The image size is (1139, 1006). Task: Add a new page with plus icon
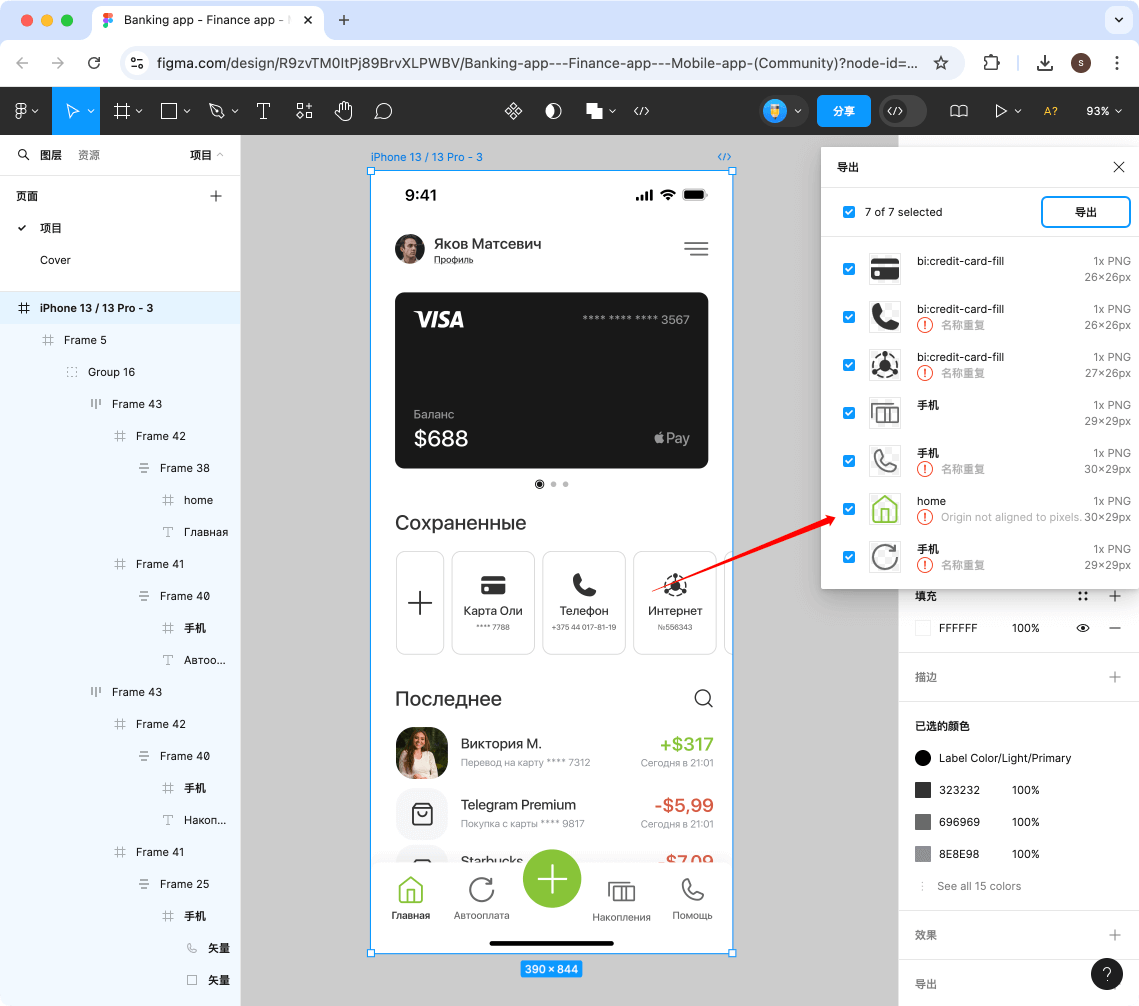pos(216,196)
